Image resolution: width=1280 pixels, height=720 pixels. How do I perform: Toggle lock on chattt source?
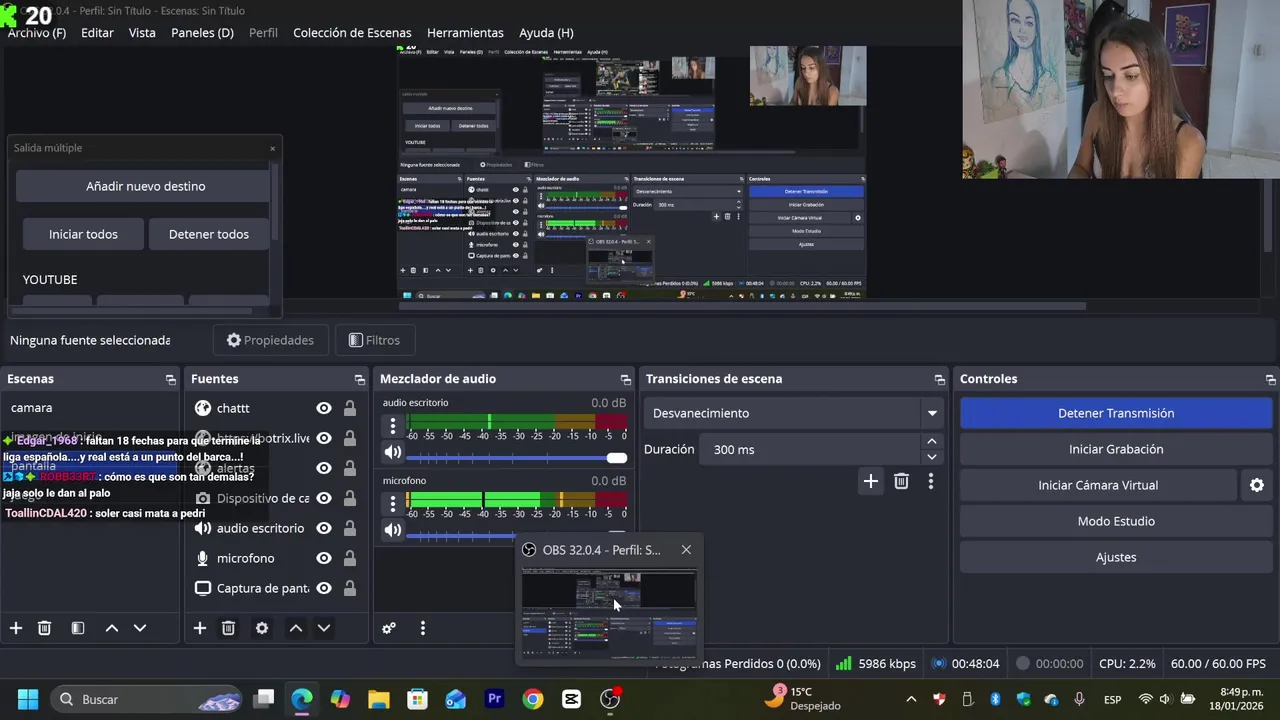click(350, 408)
